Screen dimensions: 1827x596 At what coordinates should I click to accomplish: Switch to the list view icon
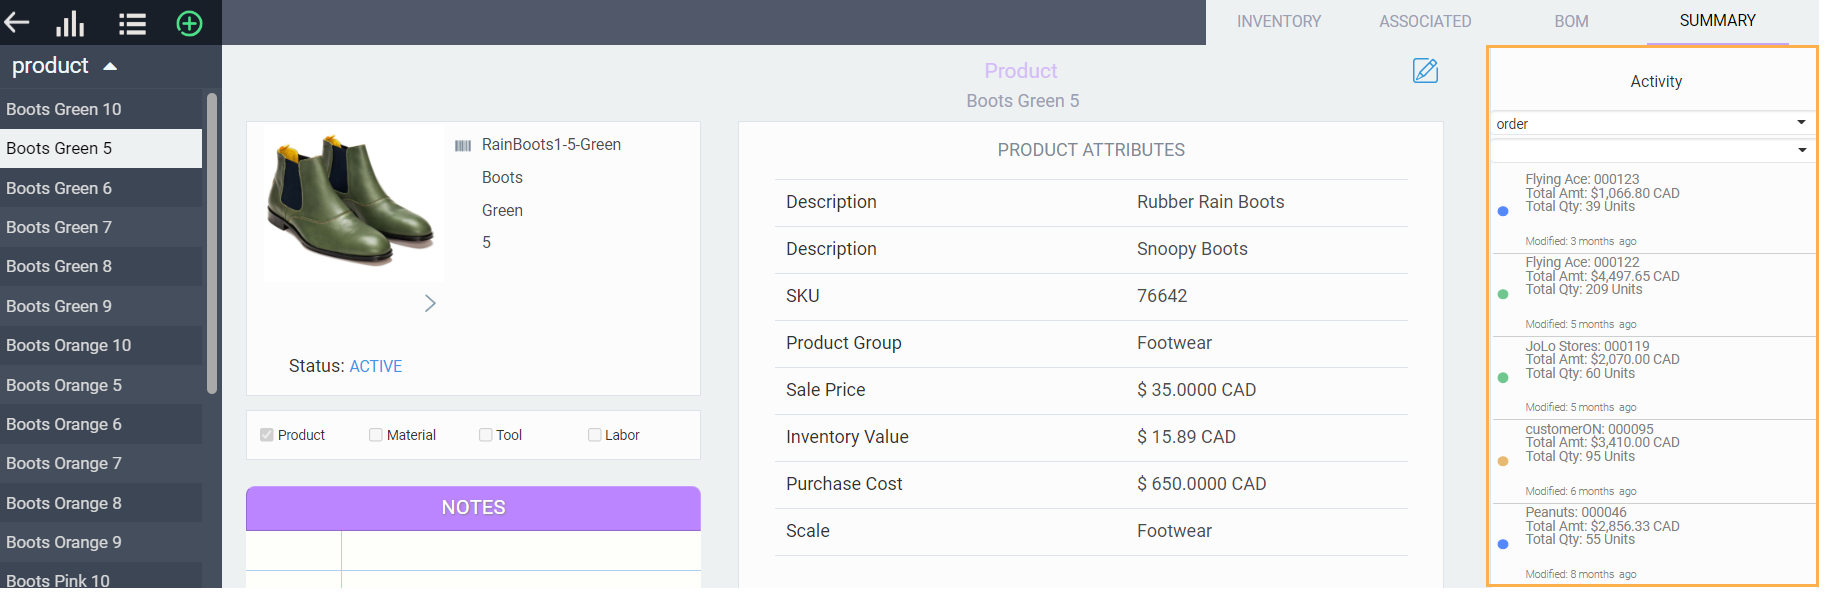pos(132,23)
